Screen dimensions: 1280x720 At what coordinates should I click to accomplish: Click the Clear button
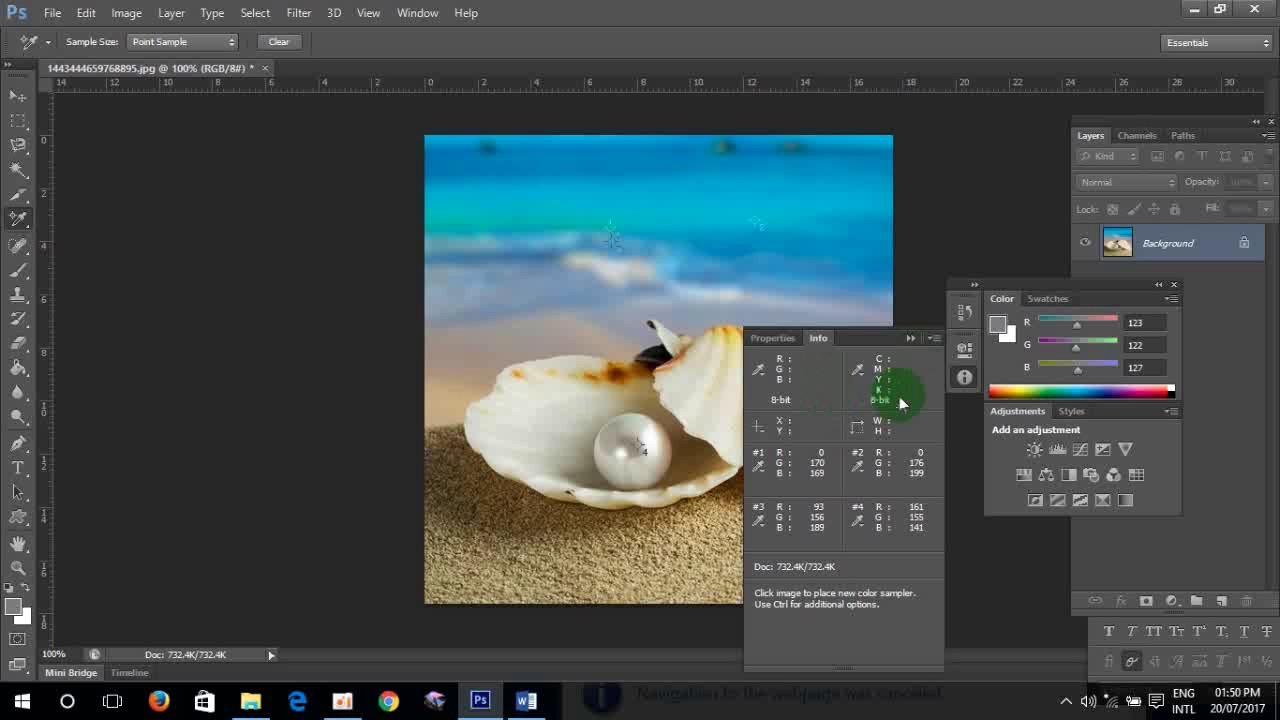coord(279,42)
